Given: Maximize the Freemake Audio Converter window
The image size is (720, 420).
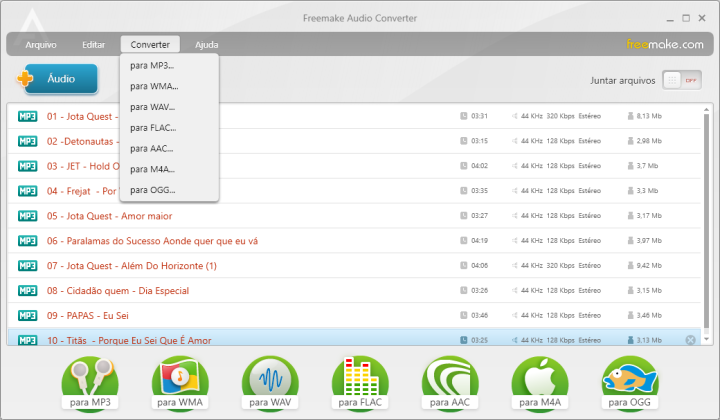Looking at the screenshot, I should (x=686, y=18).
